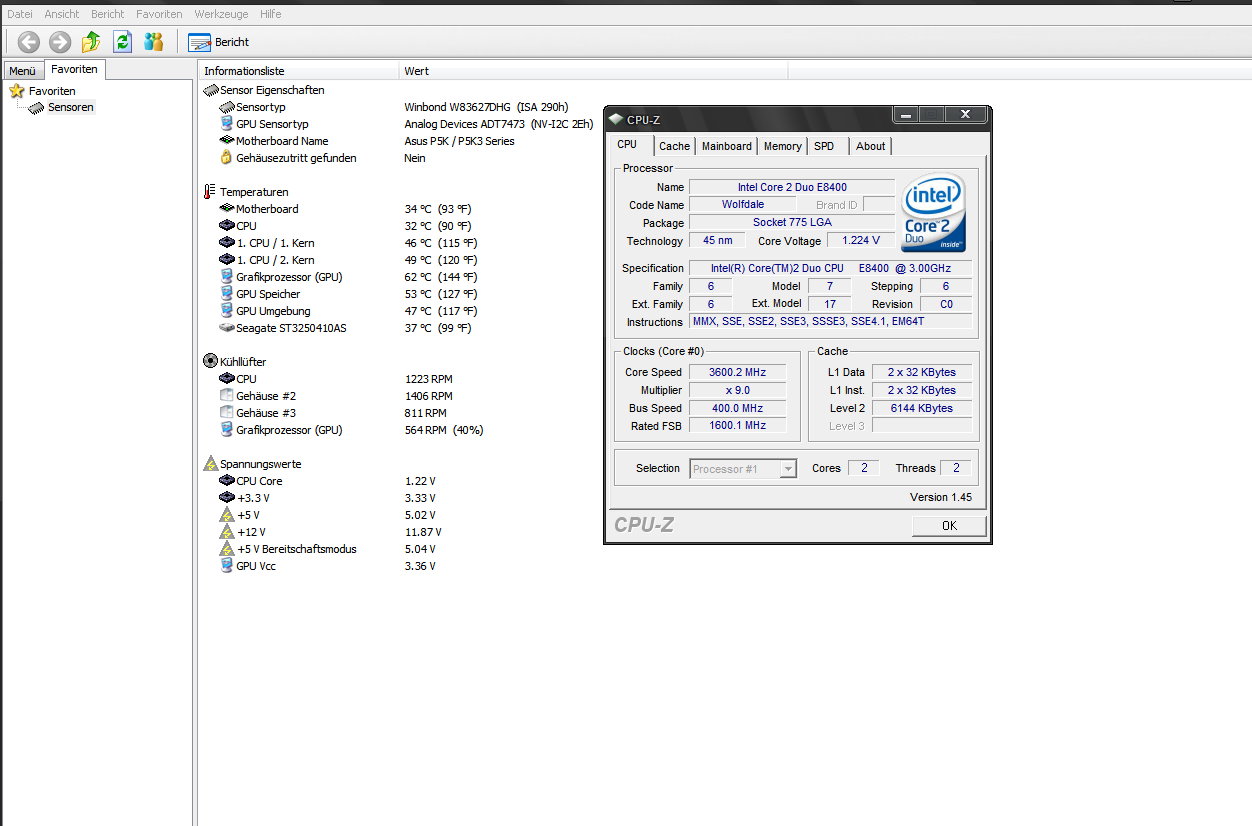Click the Gehäuse #3 fan icon

coord(227,413)
